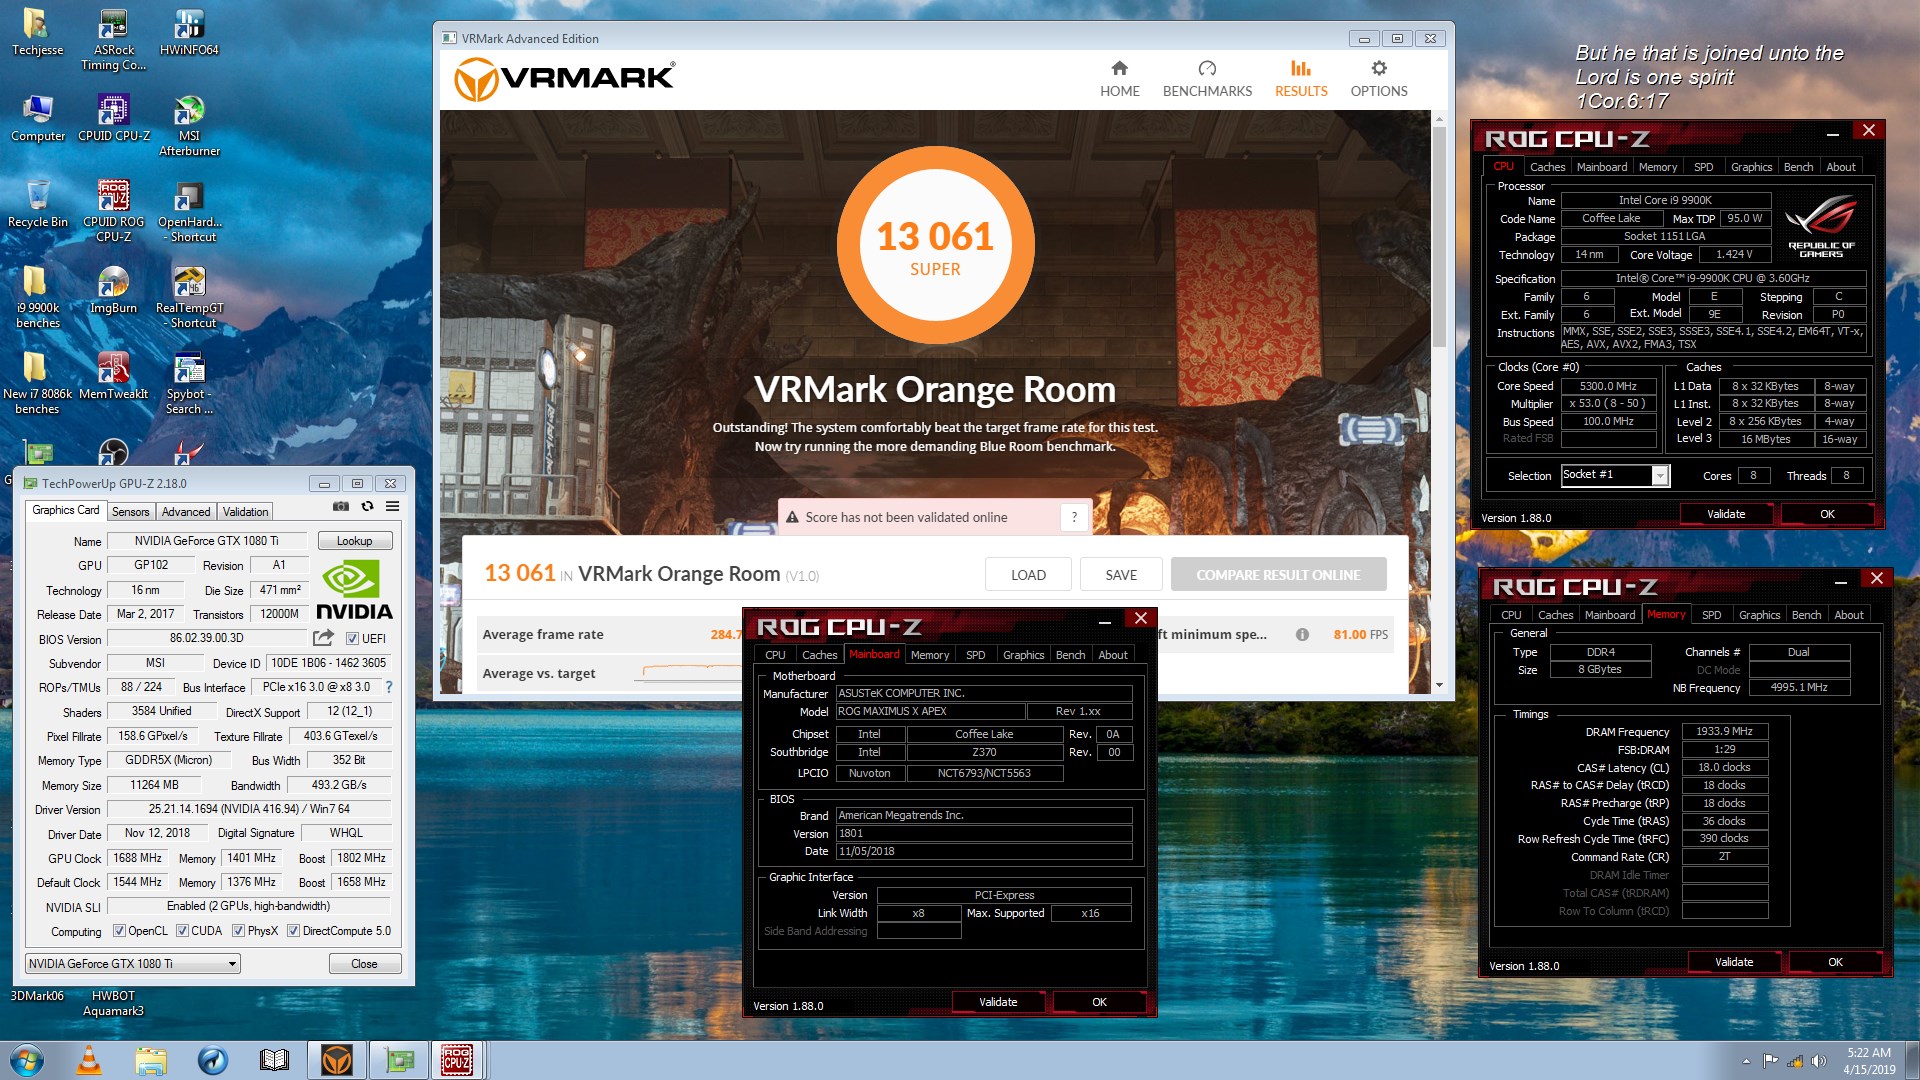Launch HWiNFO64 desktop shortcut
This screenshot has width=1920, height=1080.
189,31
